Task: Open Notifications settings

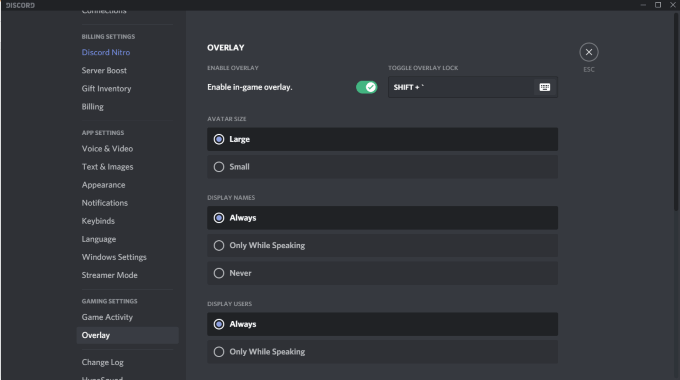Action: pyautogui.click(x=105, y=203)
